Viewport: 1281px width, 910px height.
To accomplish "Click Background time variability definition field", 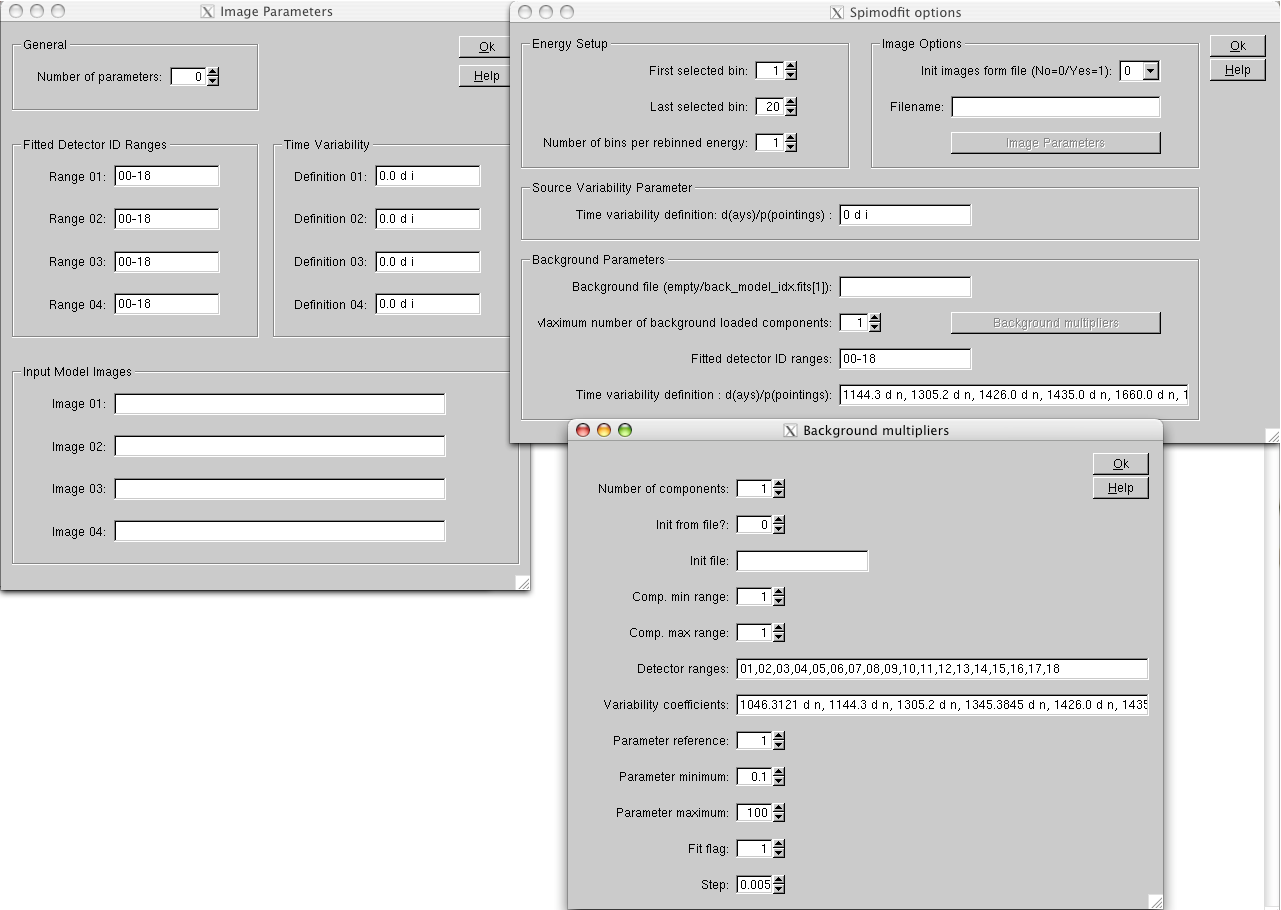I will point(1014,395).
